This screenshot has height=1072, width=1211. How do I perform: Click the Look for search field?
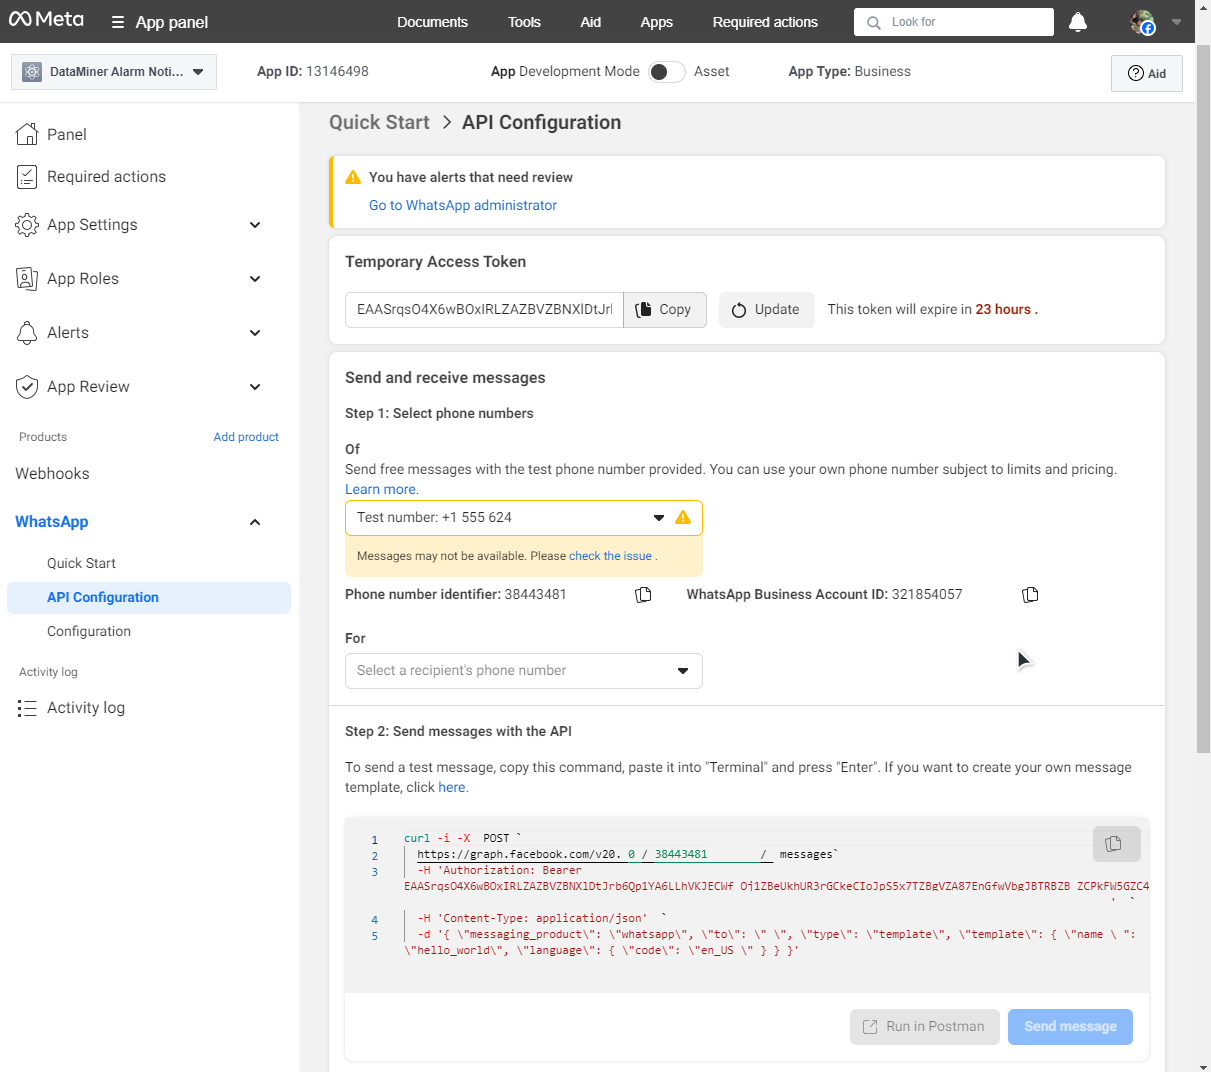[954, 22]
